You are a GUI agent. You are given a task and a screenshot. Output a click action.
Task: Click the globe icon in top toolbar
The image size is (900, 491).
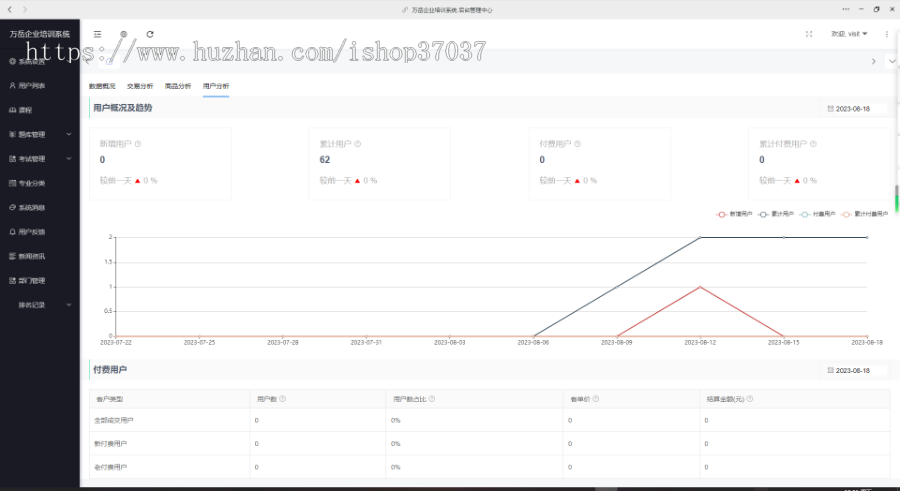(123, 34)
